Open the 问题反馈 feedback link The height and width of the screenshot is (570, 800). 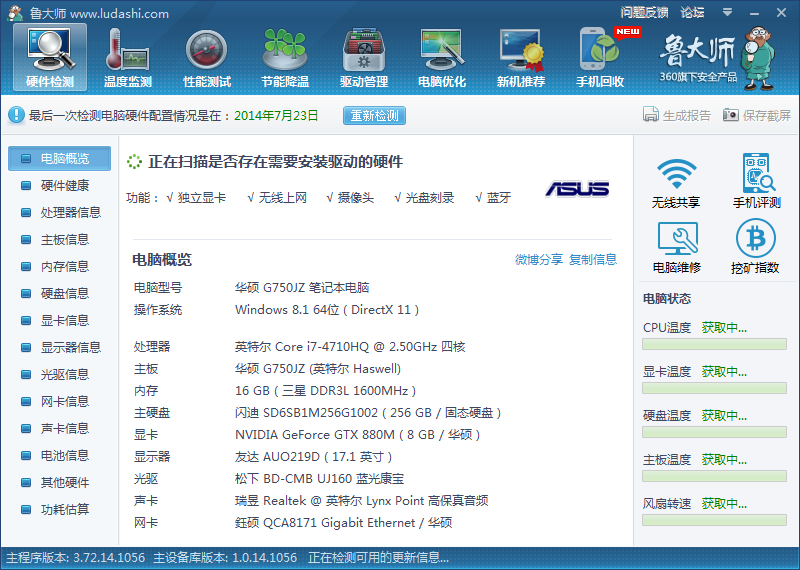point(644,12)
